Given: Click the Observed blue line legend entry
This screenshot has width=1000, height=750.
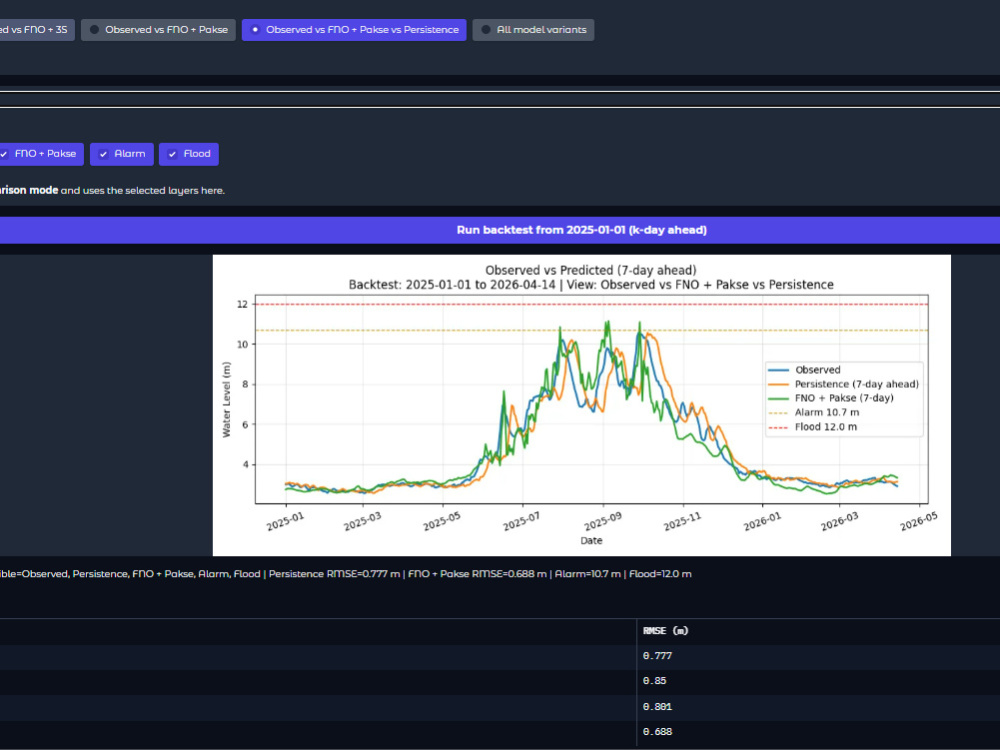Looking at the screenshot, I should coord(778,370).
